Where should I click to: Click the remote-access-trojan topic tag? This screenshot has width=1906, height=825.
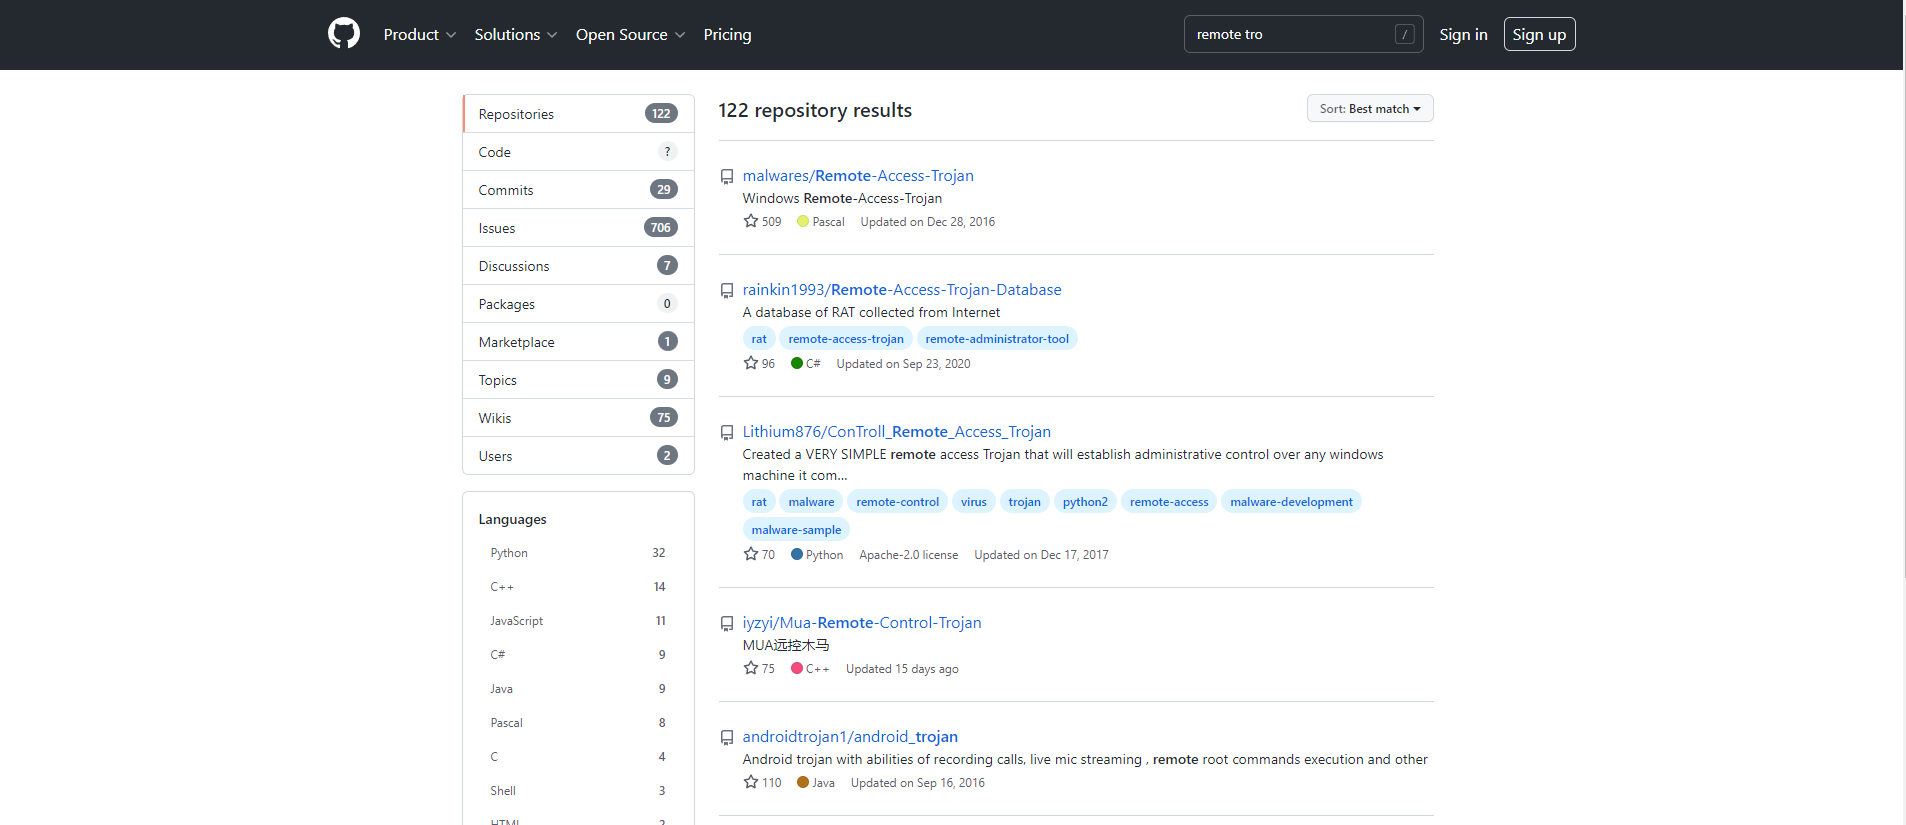[x=846, y=339]
